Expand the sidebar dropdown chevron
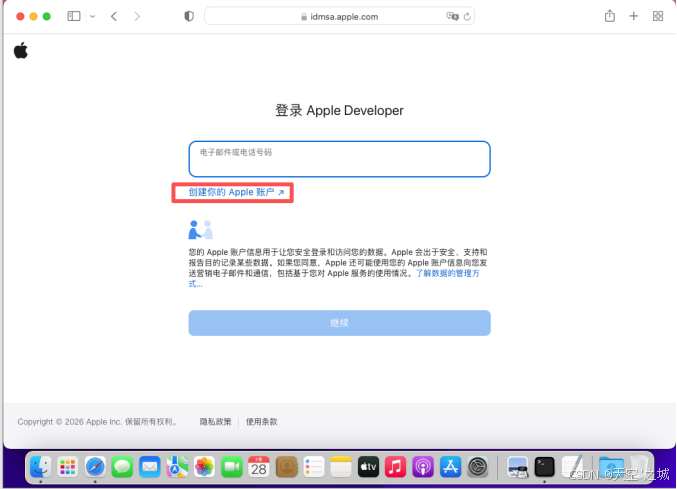The width and height of the screenshot is (677, 489). pos(92,17)
